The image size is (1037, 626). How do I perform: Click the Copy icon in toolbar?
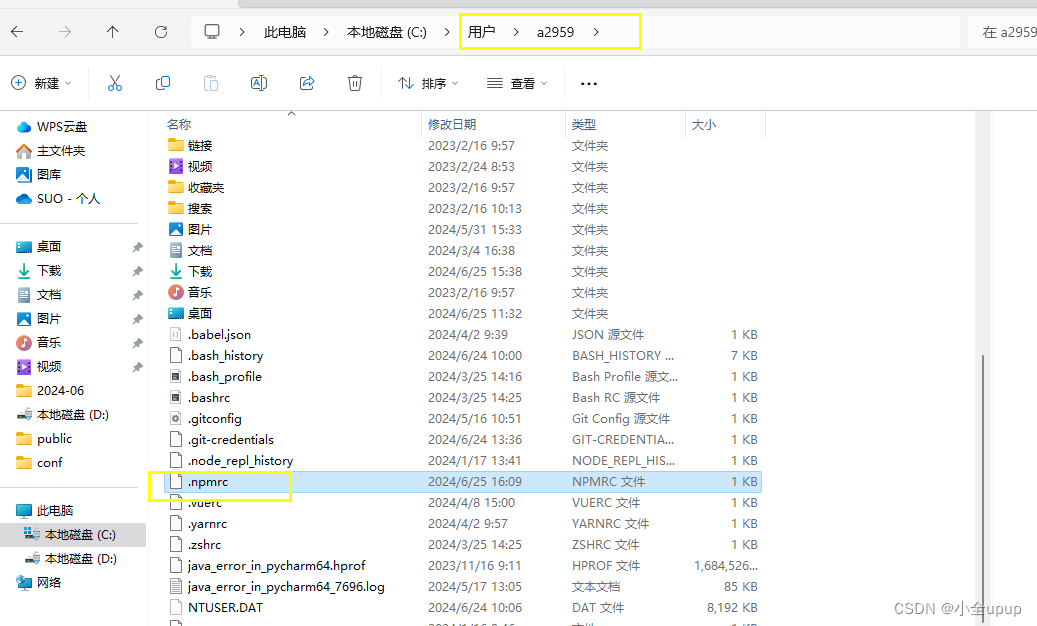coord(163,83)
